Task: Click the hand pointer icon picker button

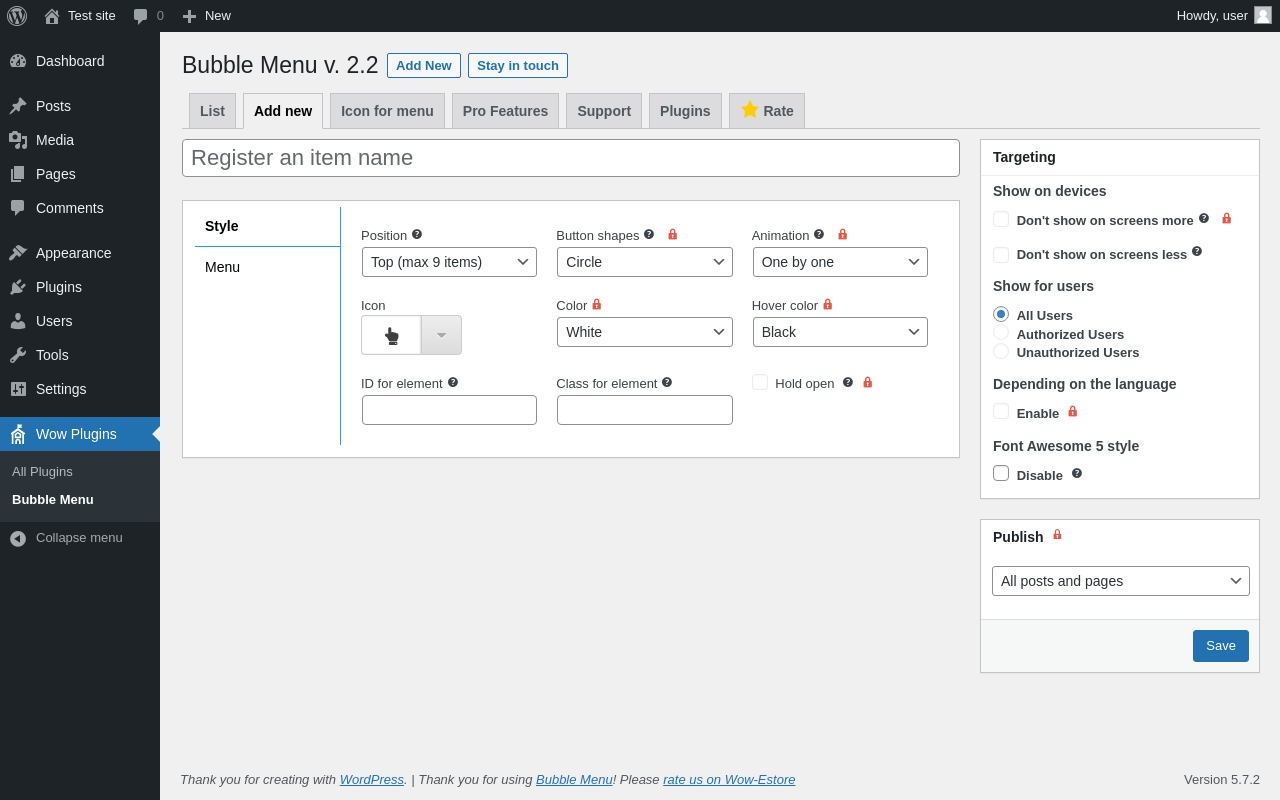Action: click(391, 335)
